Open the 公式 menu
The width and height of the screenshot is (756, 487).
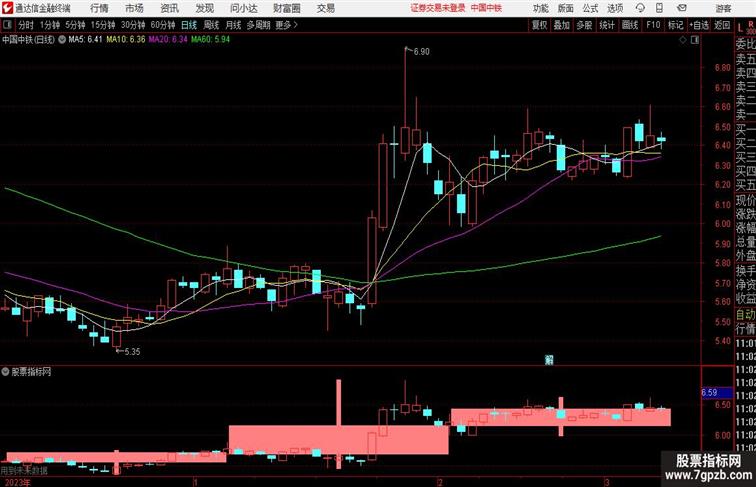click(x=590, y=8)
